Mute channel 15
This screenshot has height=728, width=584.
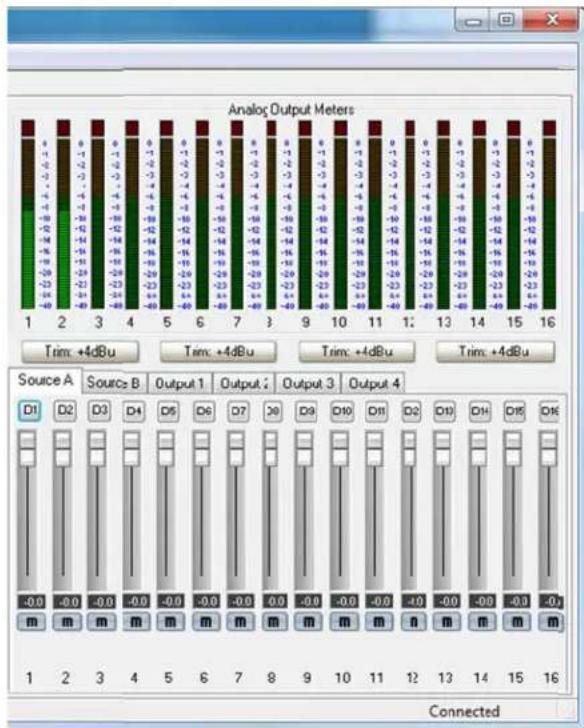[517, 622]
